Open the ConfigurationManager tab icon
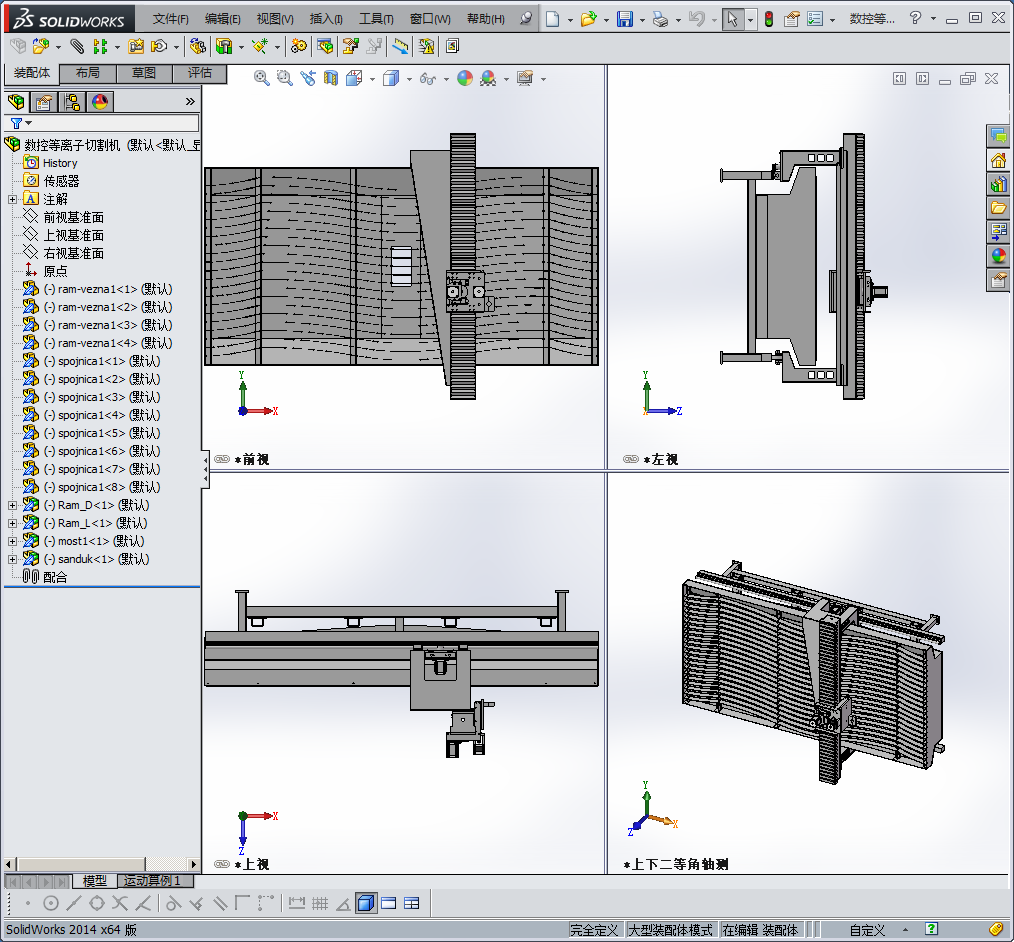Image resolution: width=1014 pixels, height=942 pixels. click(x=71, y=101)
